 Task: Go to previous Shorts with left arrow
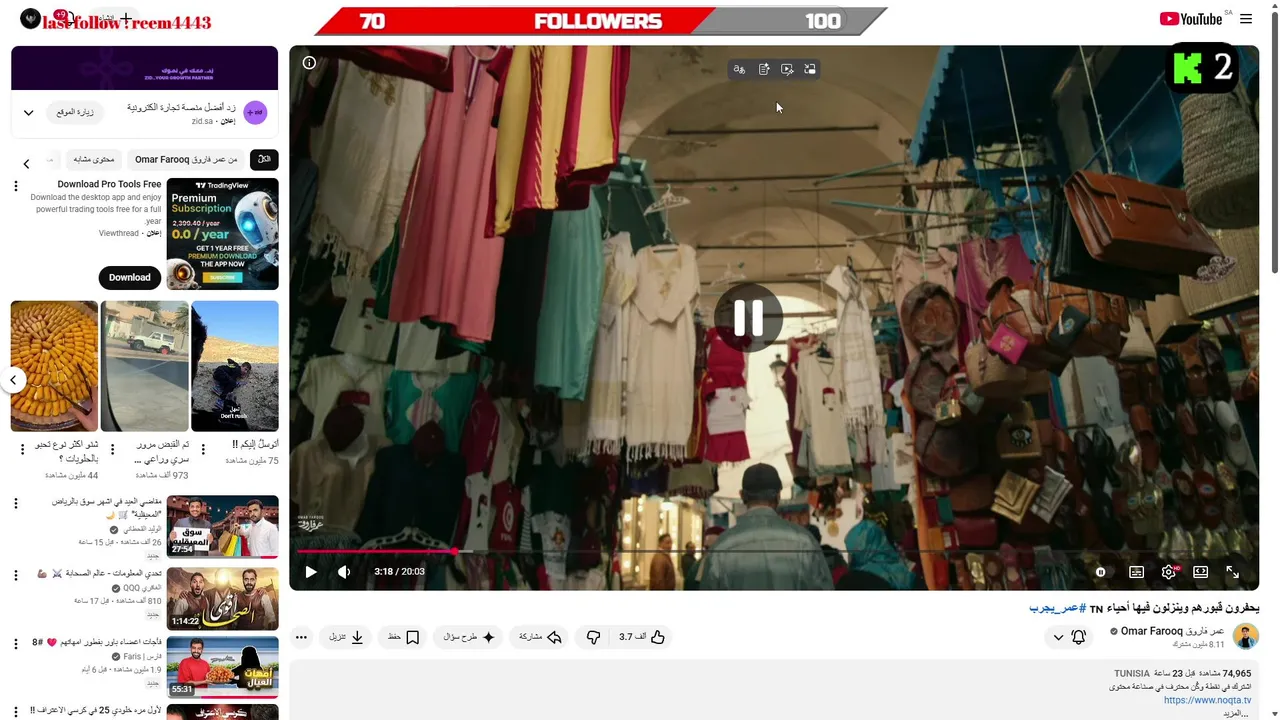click(x=13, y=380)
